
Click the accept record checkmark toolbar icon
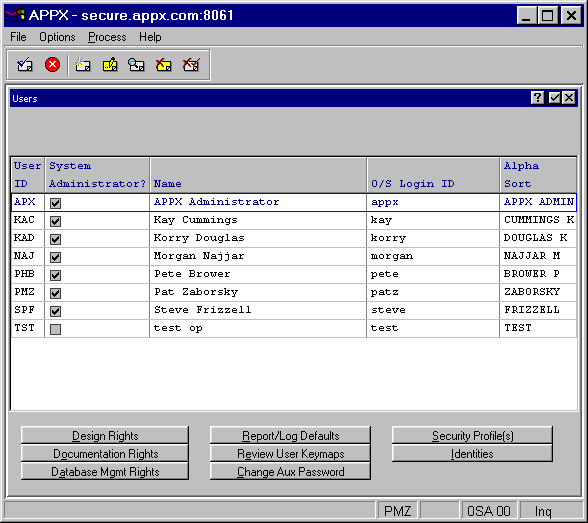point(25,64)
